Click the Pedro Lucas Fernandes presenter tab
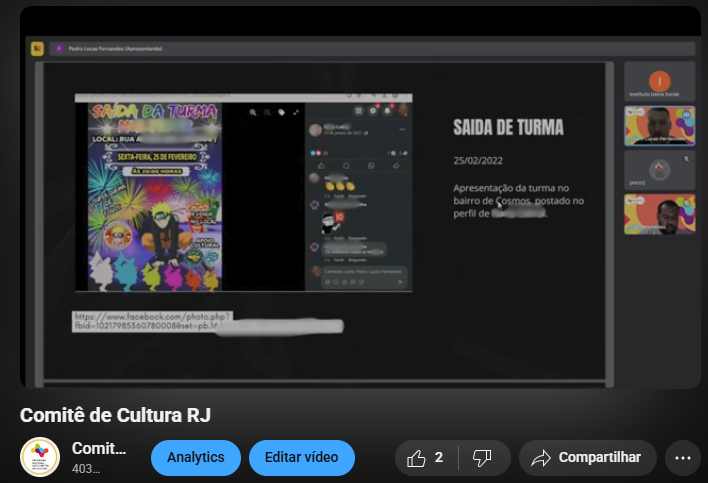 (108, 48)
